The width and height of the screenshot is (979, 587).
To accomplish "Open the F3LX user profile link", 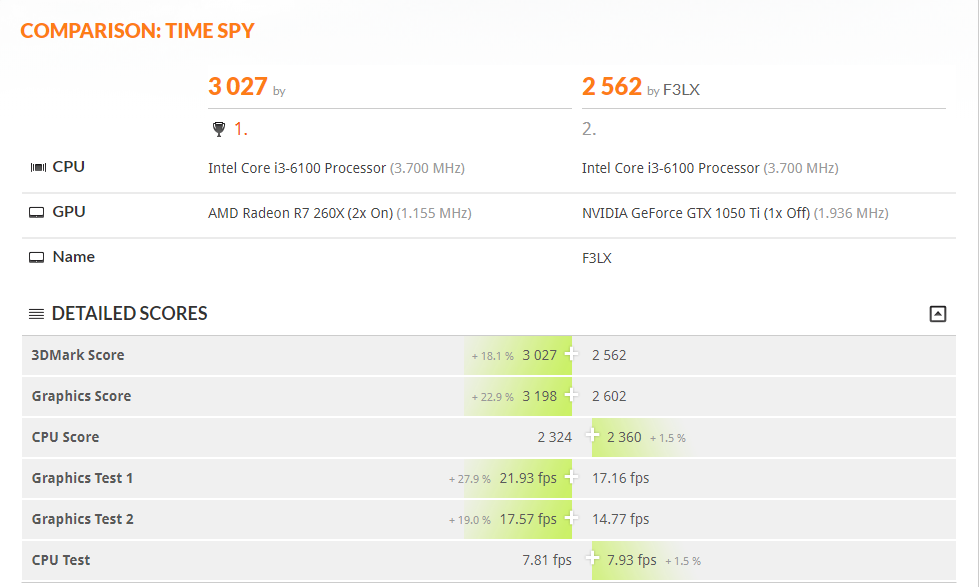I will [x=681, y=90].
